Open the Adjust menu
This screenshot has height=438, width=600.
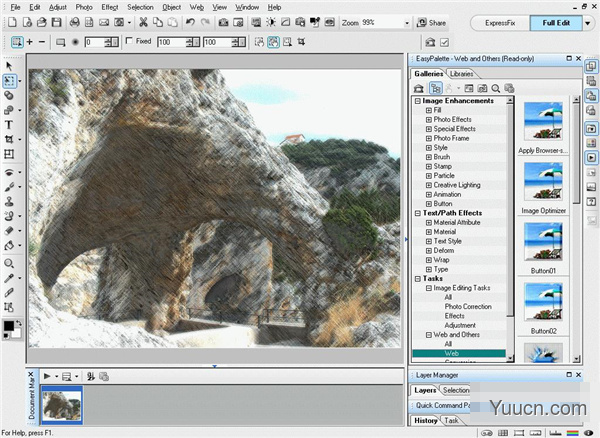[58, 7]
